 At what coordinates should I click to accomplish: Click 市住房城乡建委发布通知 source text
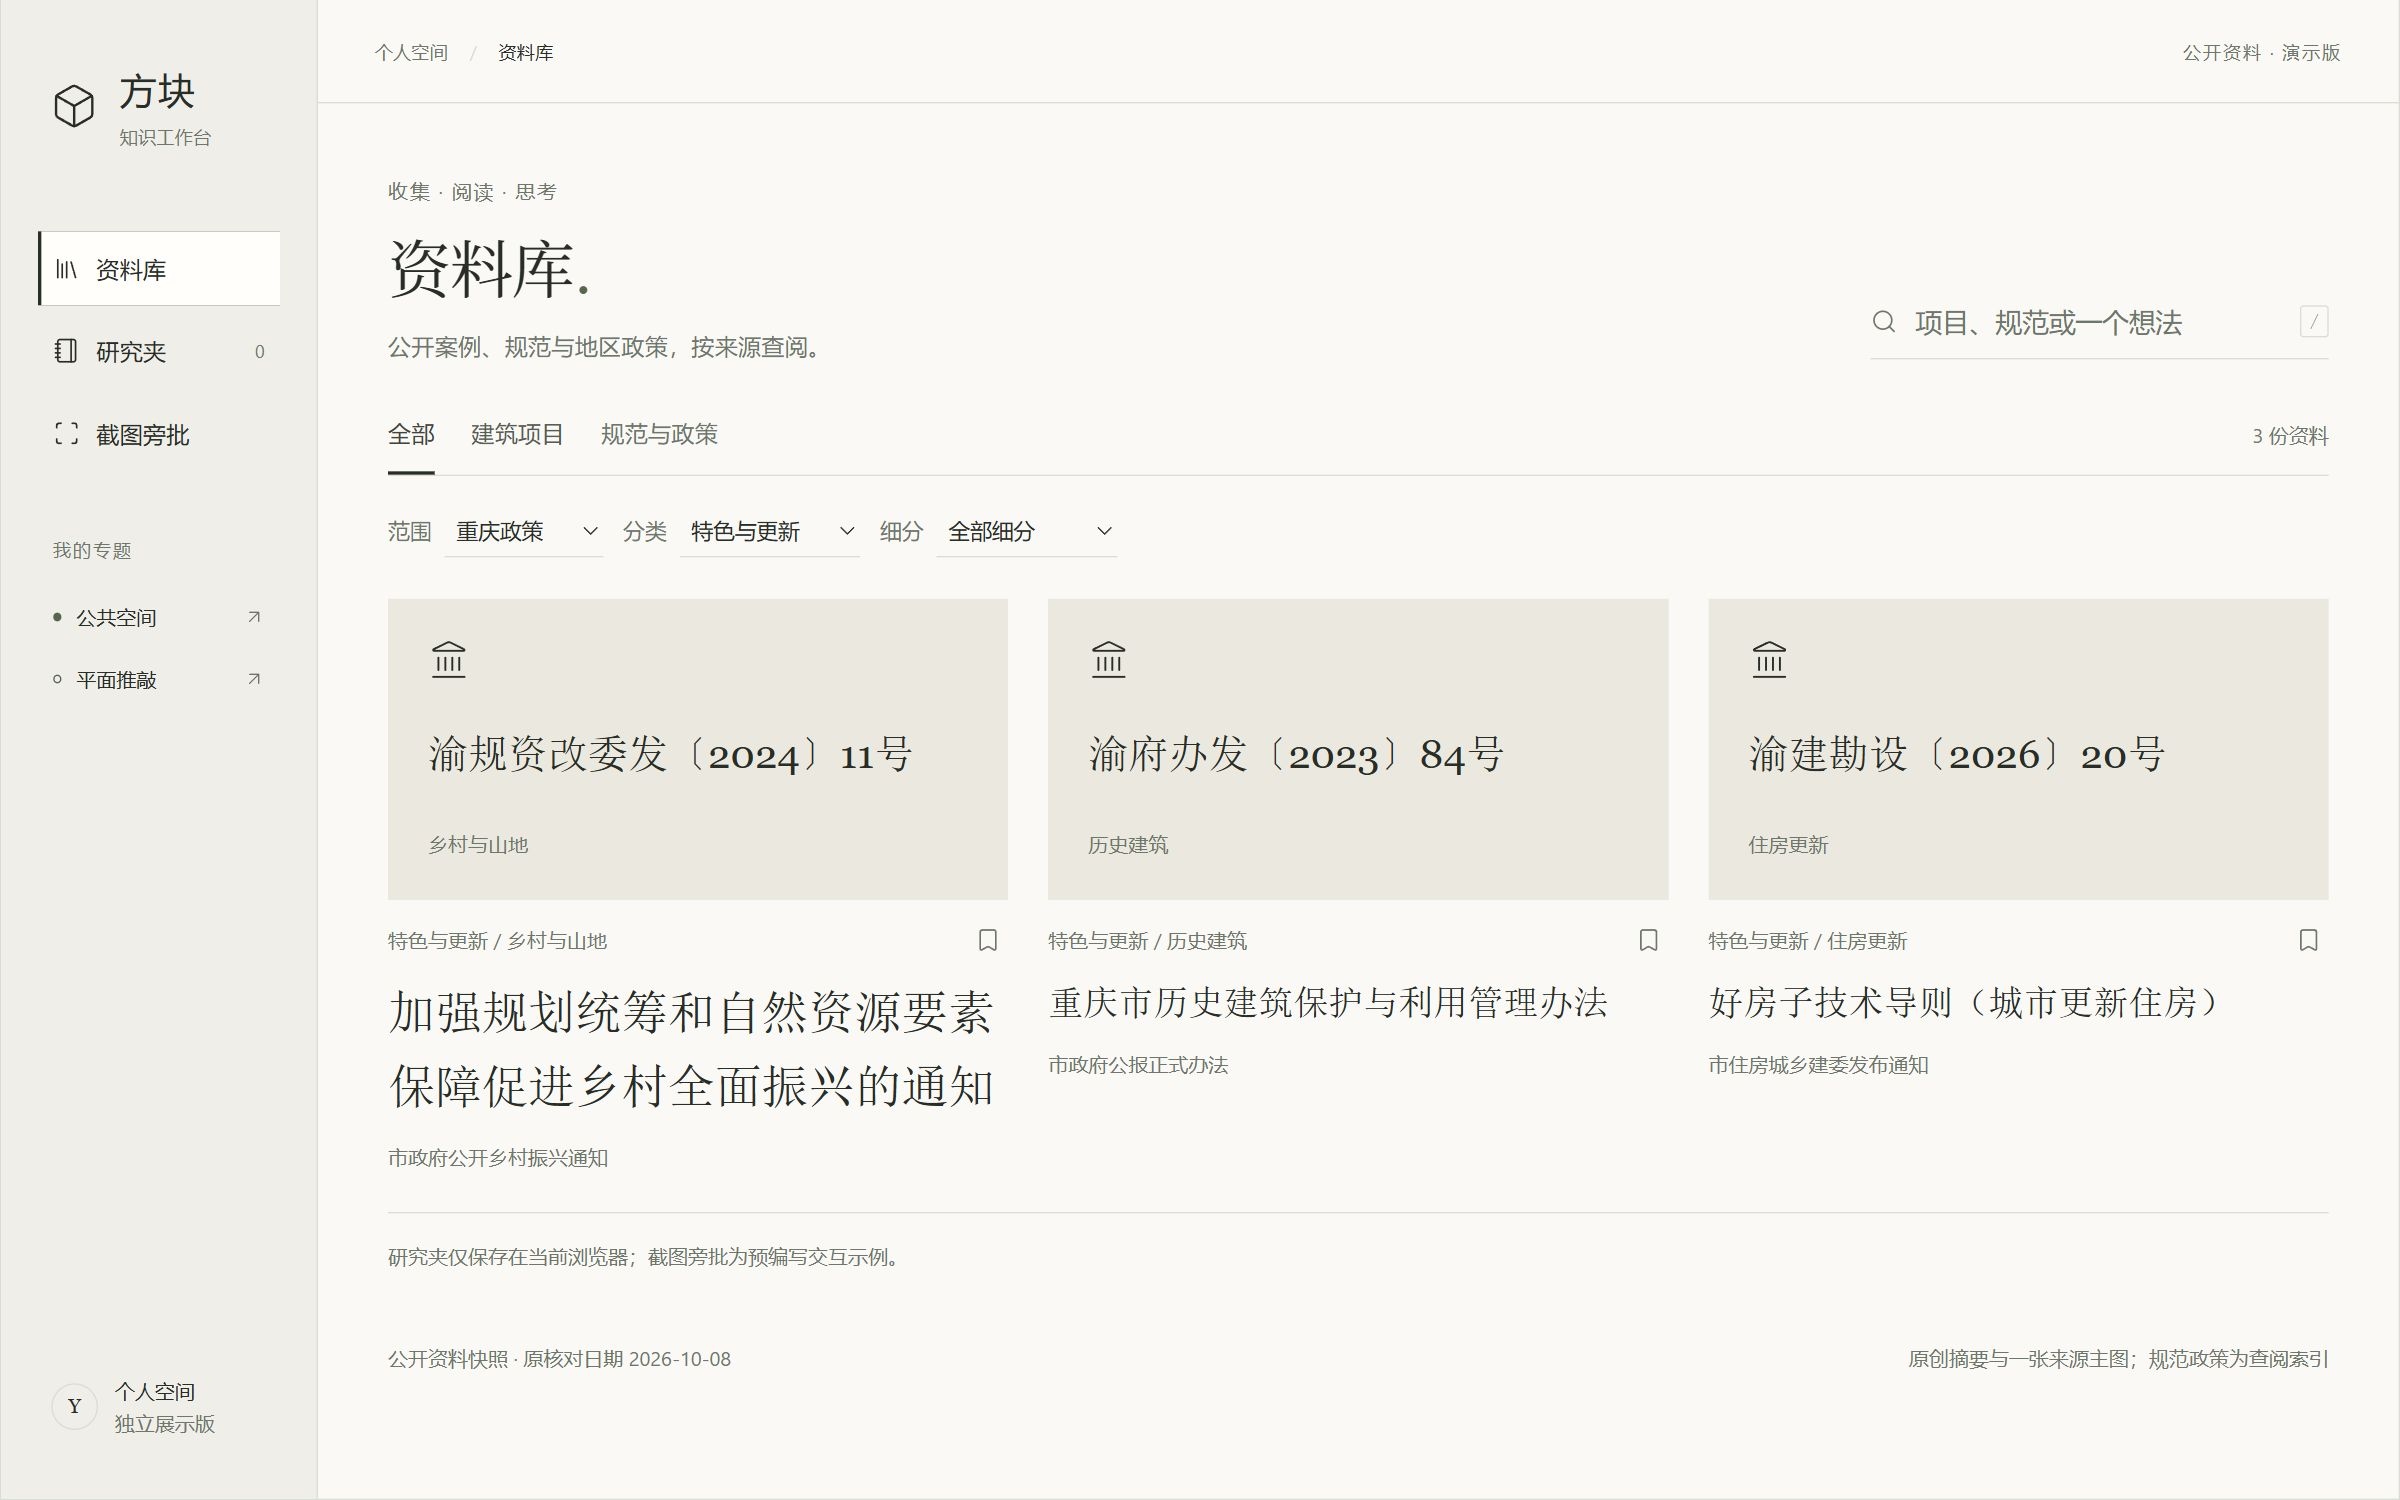click(1818, 1065)
